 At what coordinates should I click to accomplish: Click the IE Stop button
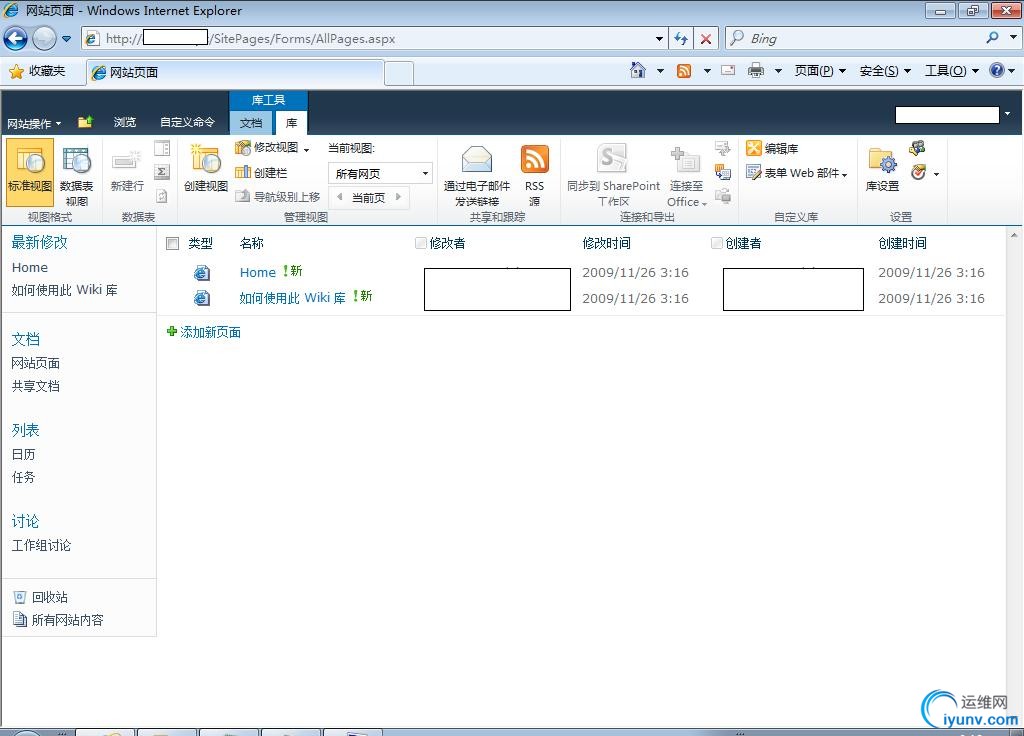point(706,39)
